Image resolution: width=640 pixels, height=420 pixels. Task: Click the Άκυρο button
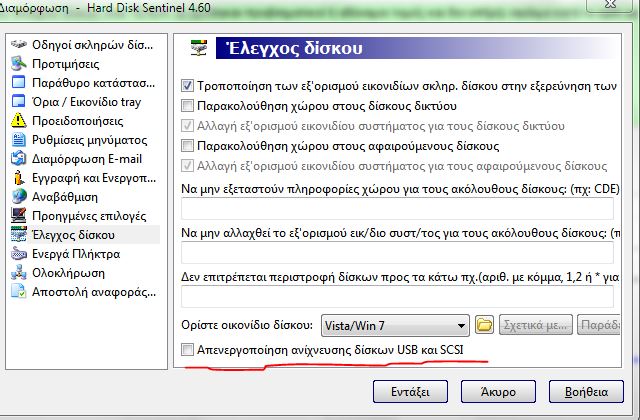click(498, 392)
